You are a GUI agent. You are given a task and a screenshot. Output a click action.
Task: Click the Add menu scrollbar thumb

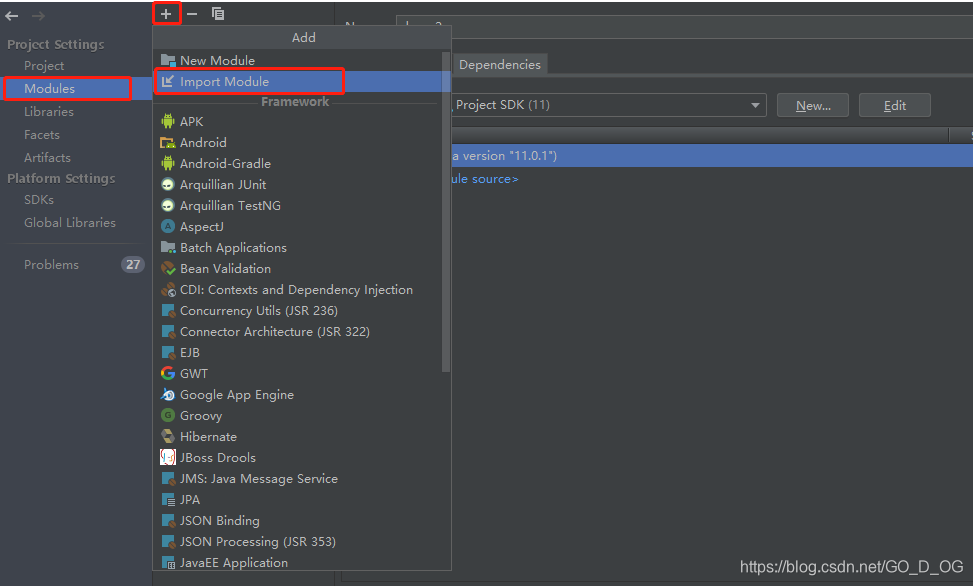pyautogui.click(x=446, y=211)
